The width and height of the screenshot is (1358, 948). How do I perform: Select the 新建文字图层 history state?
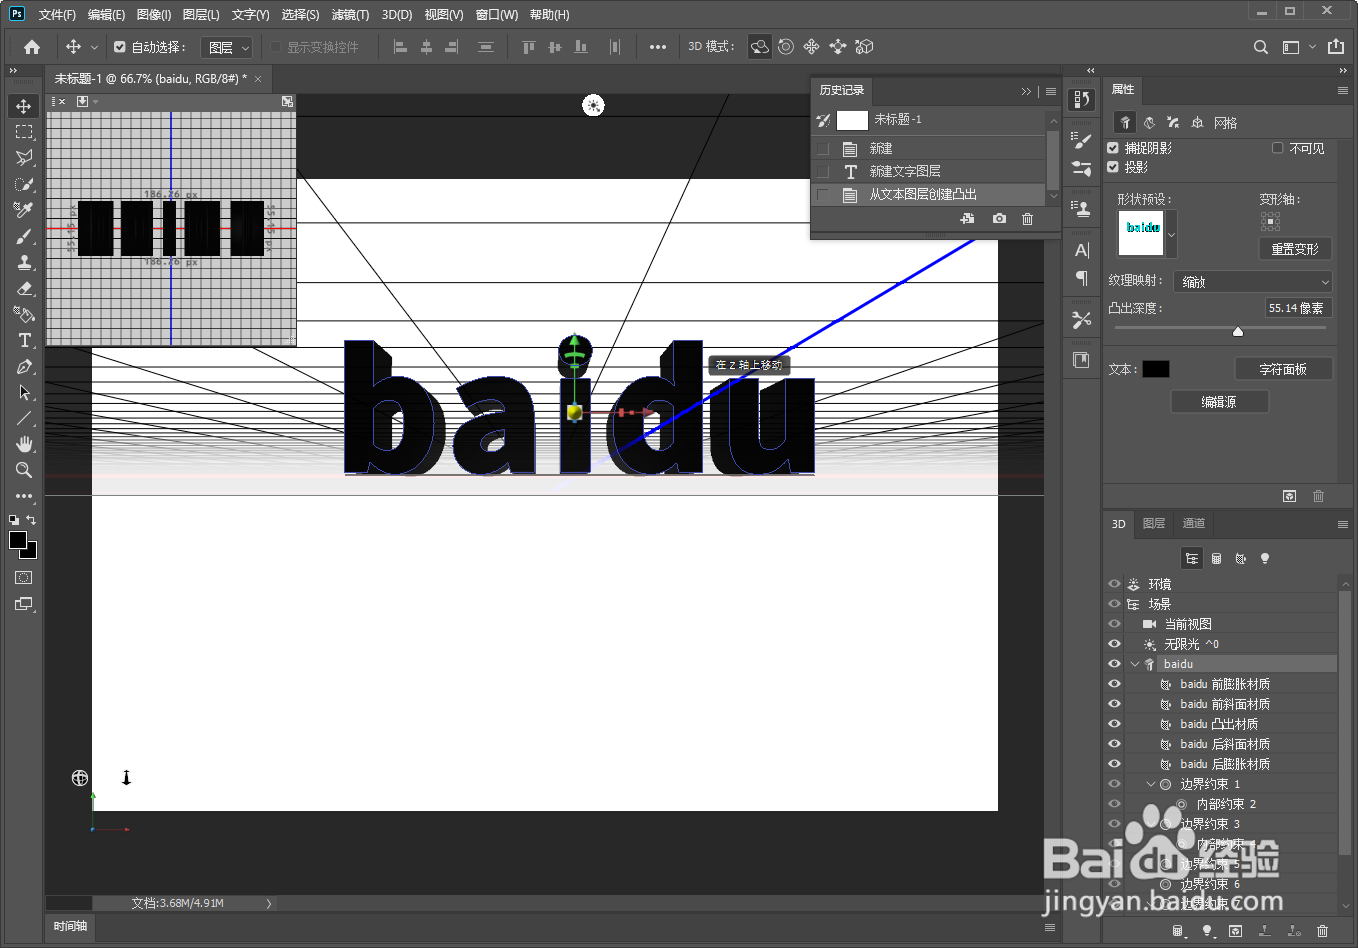[907, 170]
